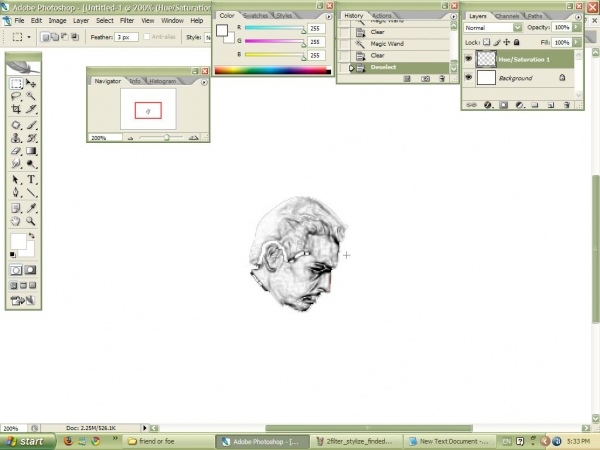600x450 pixels.
Task: Create a new layer in Layers panel
Action: pos(551,105)
